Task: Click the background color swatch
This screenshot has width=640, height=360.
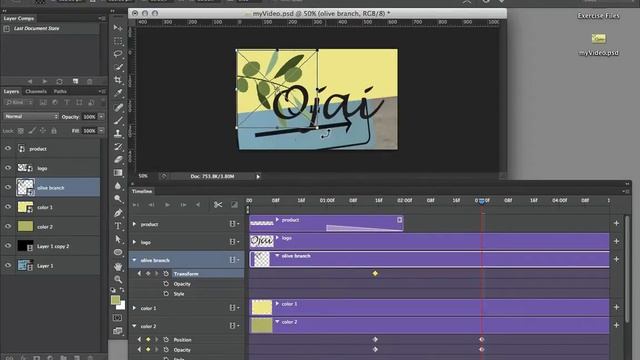Action: (x=121, y=305)
